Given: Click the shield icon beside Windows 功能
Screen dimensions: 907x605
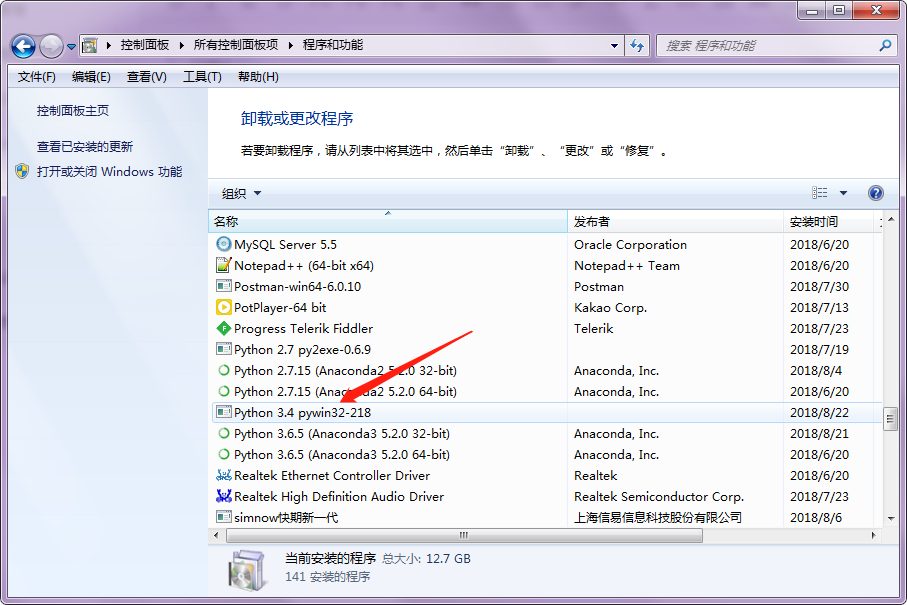Looking at the screenshot, I should (22, 171).
